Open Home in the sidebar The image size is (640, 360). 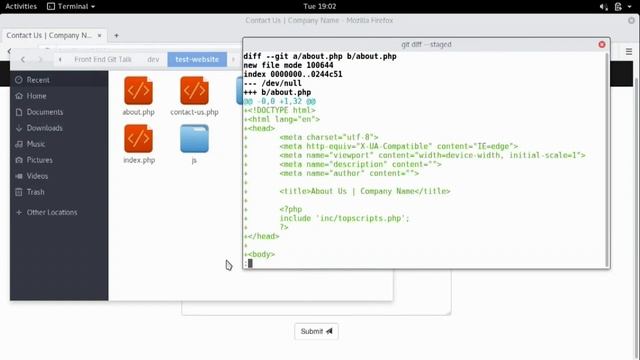pyautogui.click(x=59, y=96)
